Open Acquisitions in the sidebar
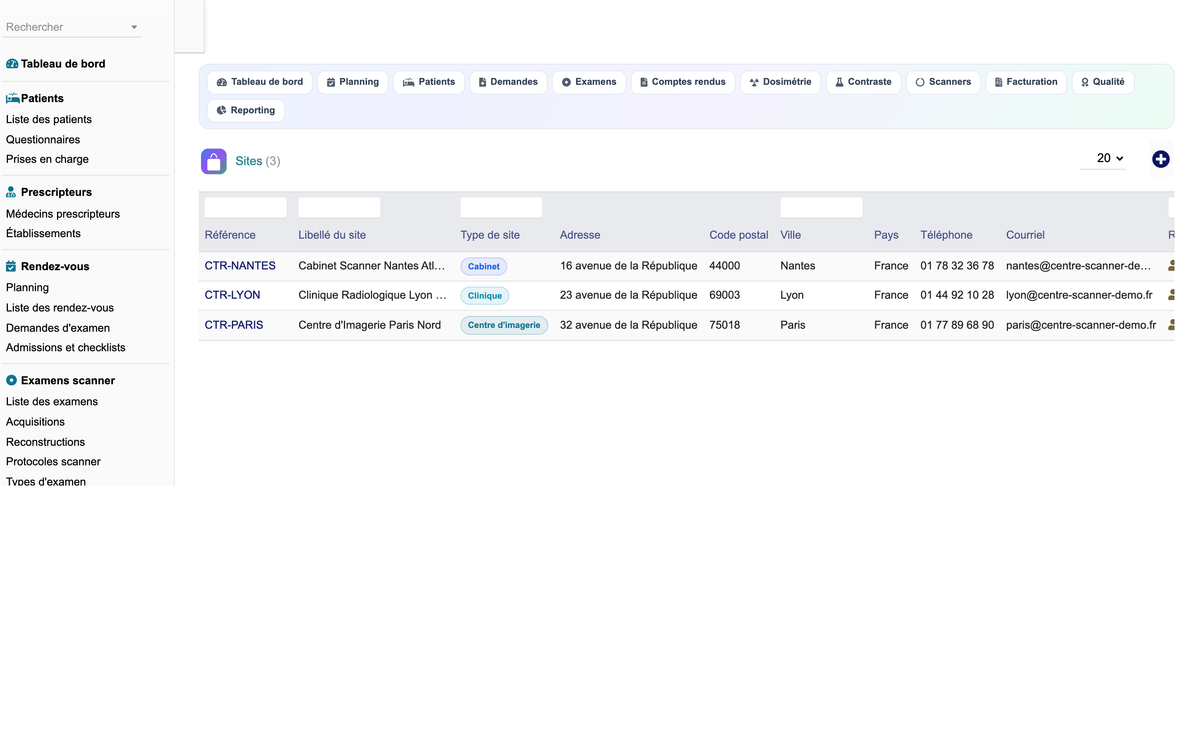This screenshot has height=743, width=1200. tap(35, 422)
